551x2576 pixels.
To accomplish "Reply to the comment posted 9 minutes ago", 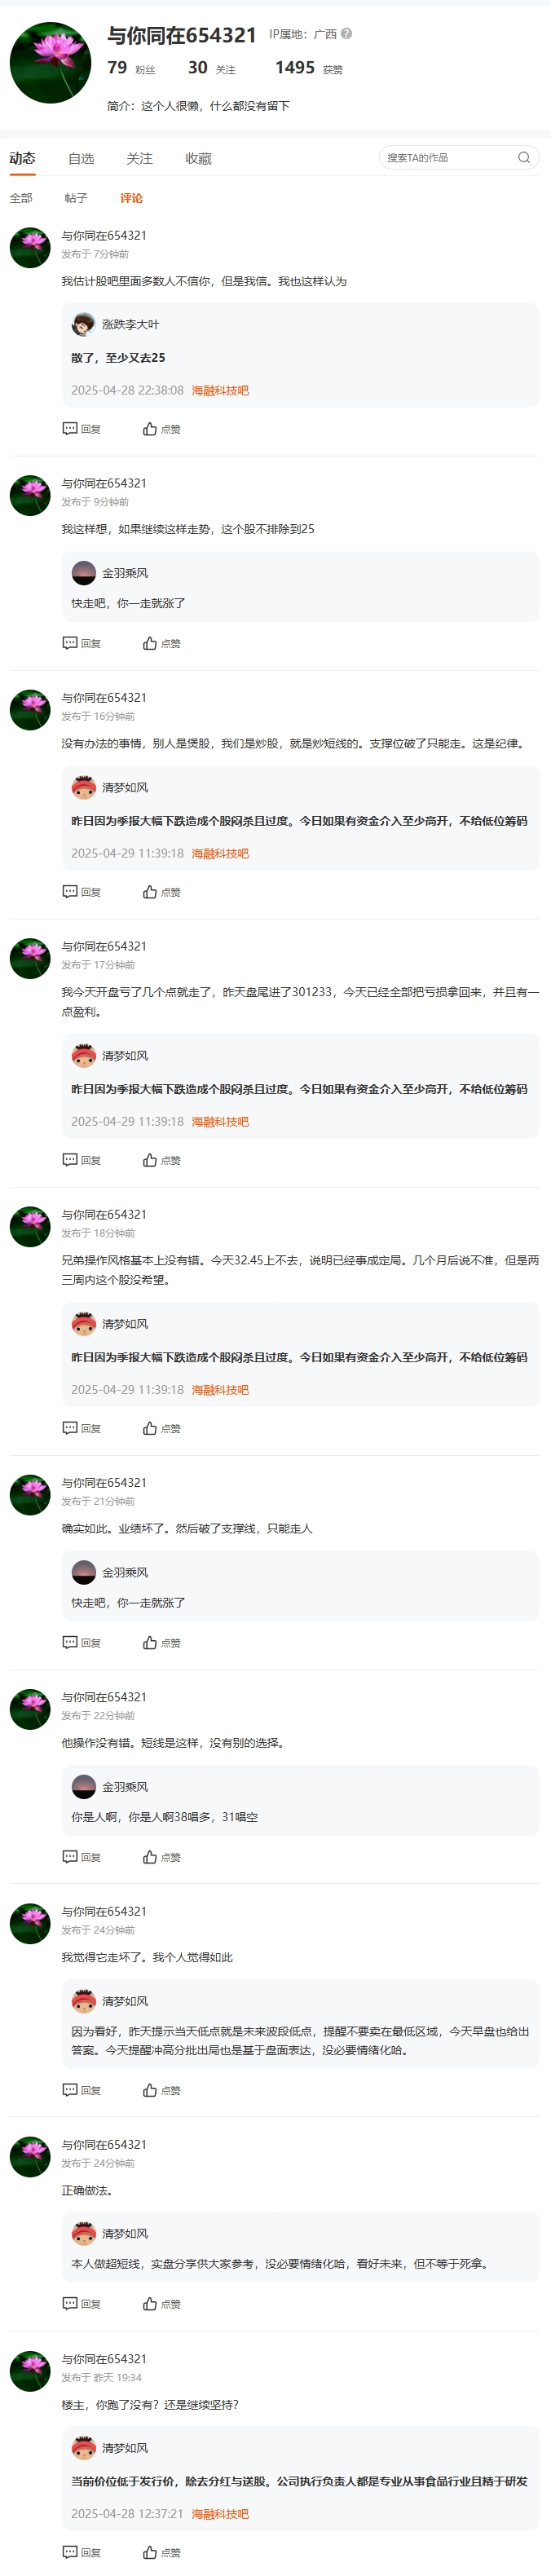I will tap(82, 643).
